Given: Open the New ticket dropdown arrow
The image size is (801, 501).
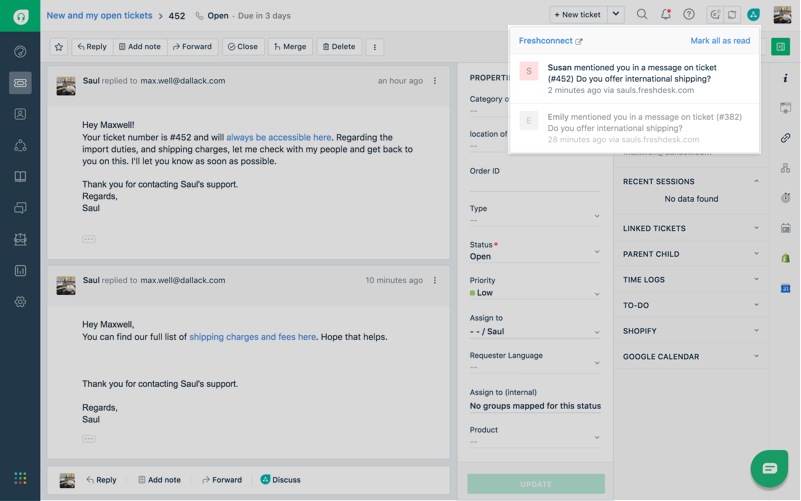Looking at the screenshot, I should (x=616, y=15).
